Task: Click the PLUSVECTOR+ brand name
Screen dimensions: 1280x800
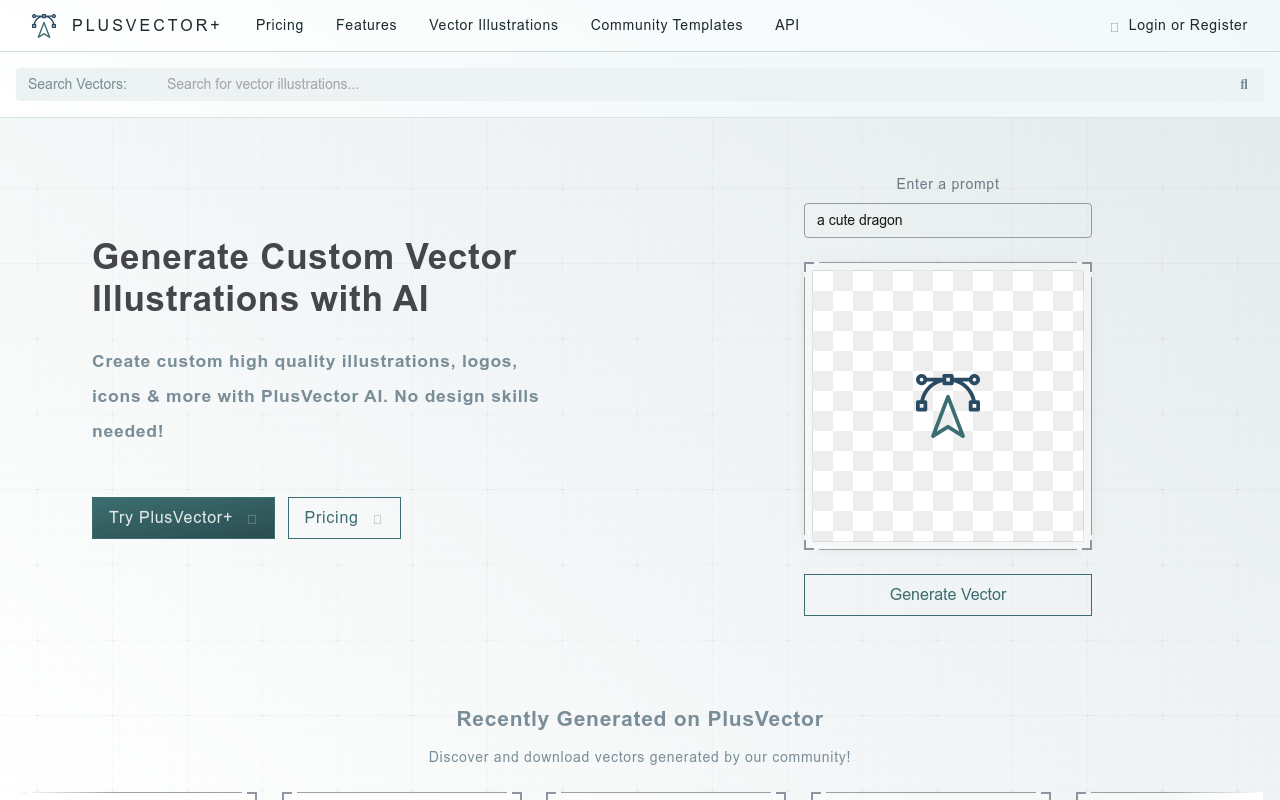Action: [146, 25]
